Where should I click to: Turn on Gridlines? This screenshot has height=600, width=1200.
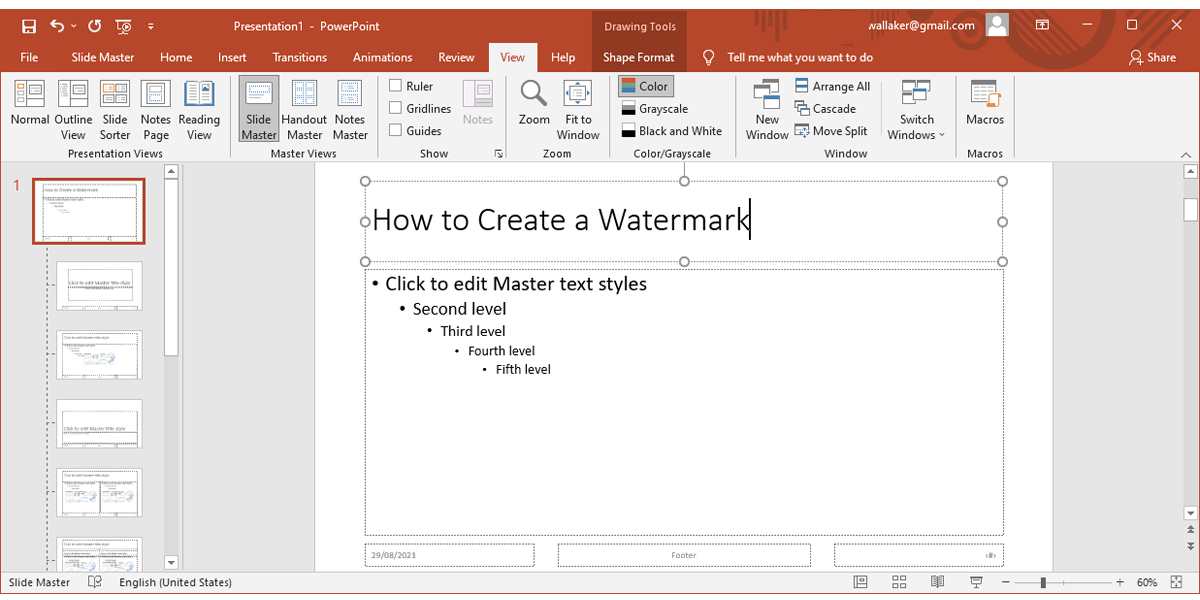(x=394, y=108)
